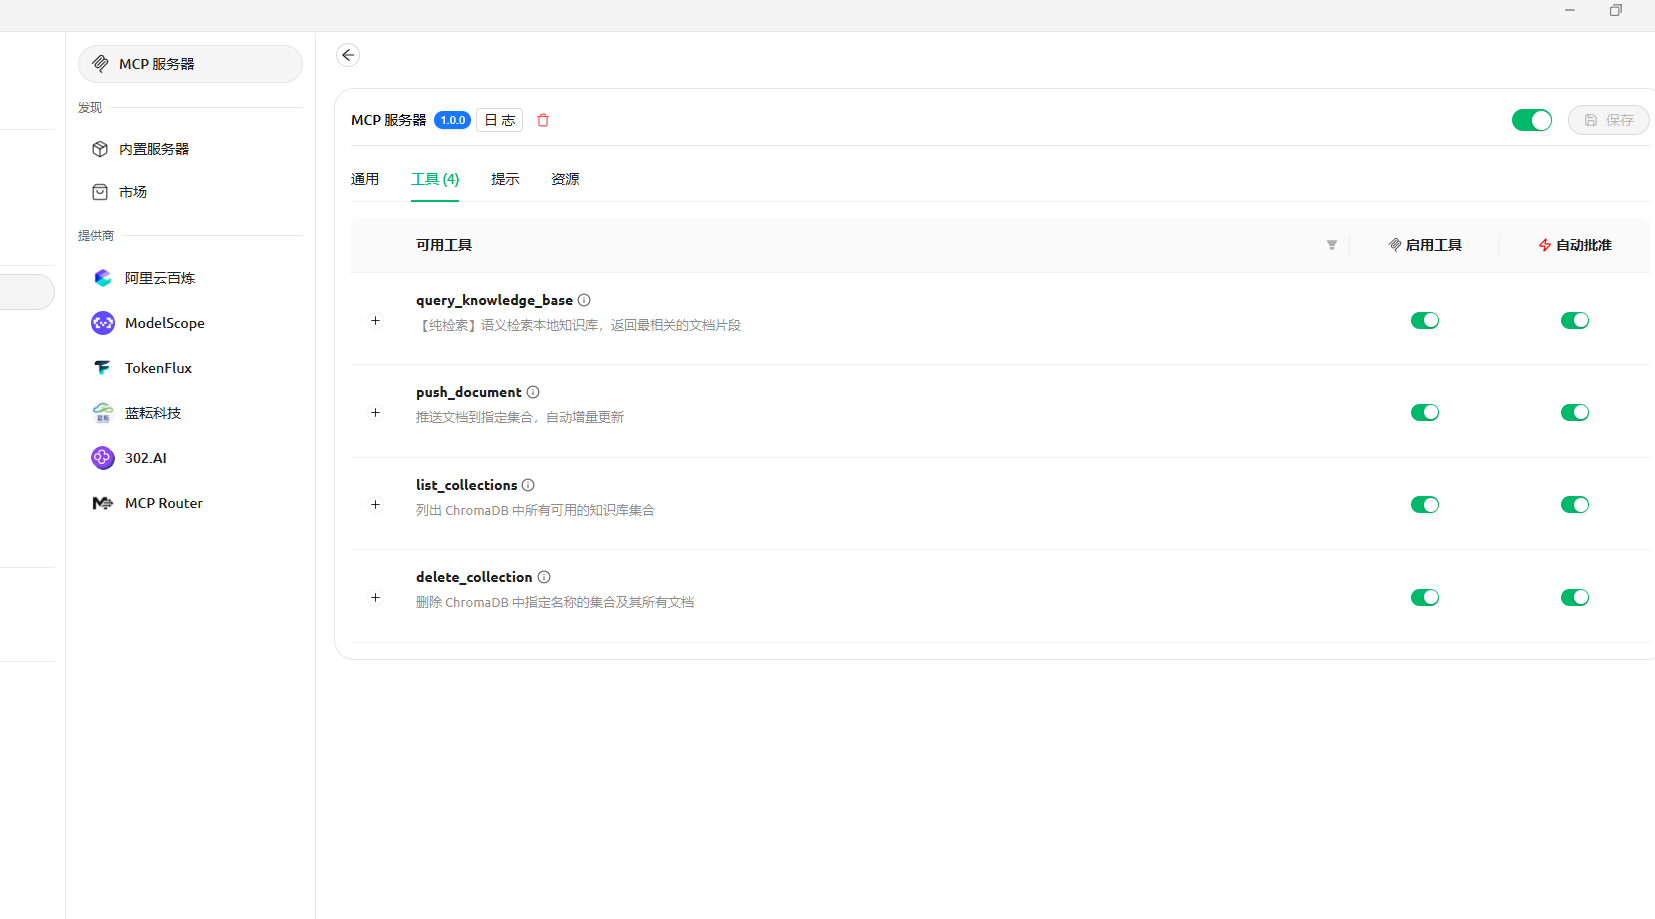Screen dimensions: 1655x919
Task: Click info icon next to list_collections
Action: click(x=528, y=485)
